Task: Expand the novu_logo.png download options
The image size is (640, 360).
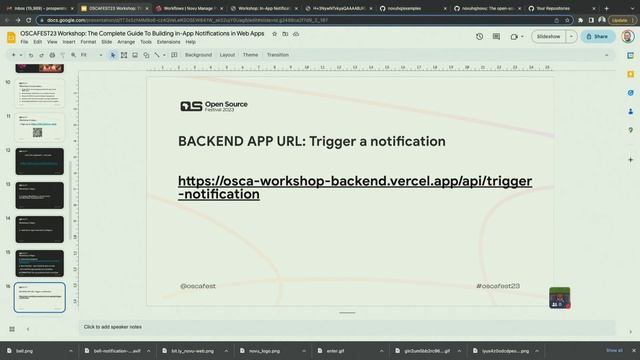Action: (304, 351)
